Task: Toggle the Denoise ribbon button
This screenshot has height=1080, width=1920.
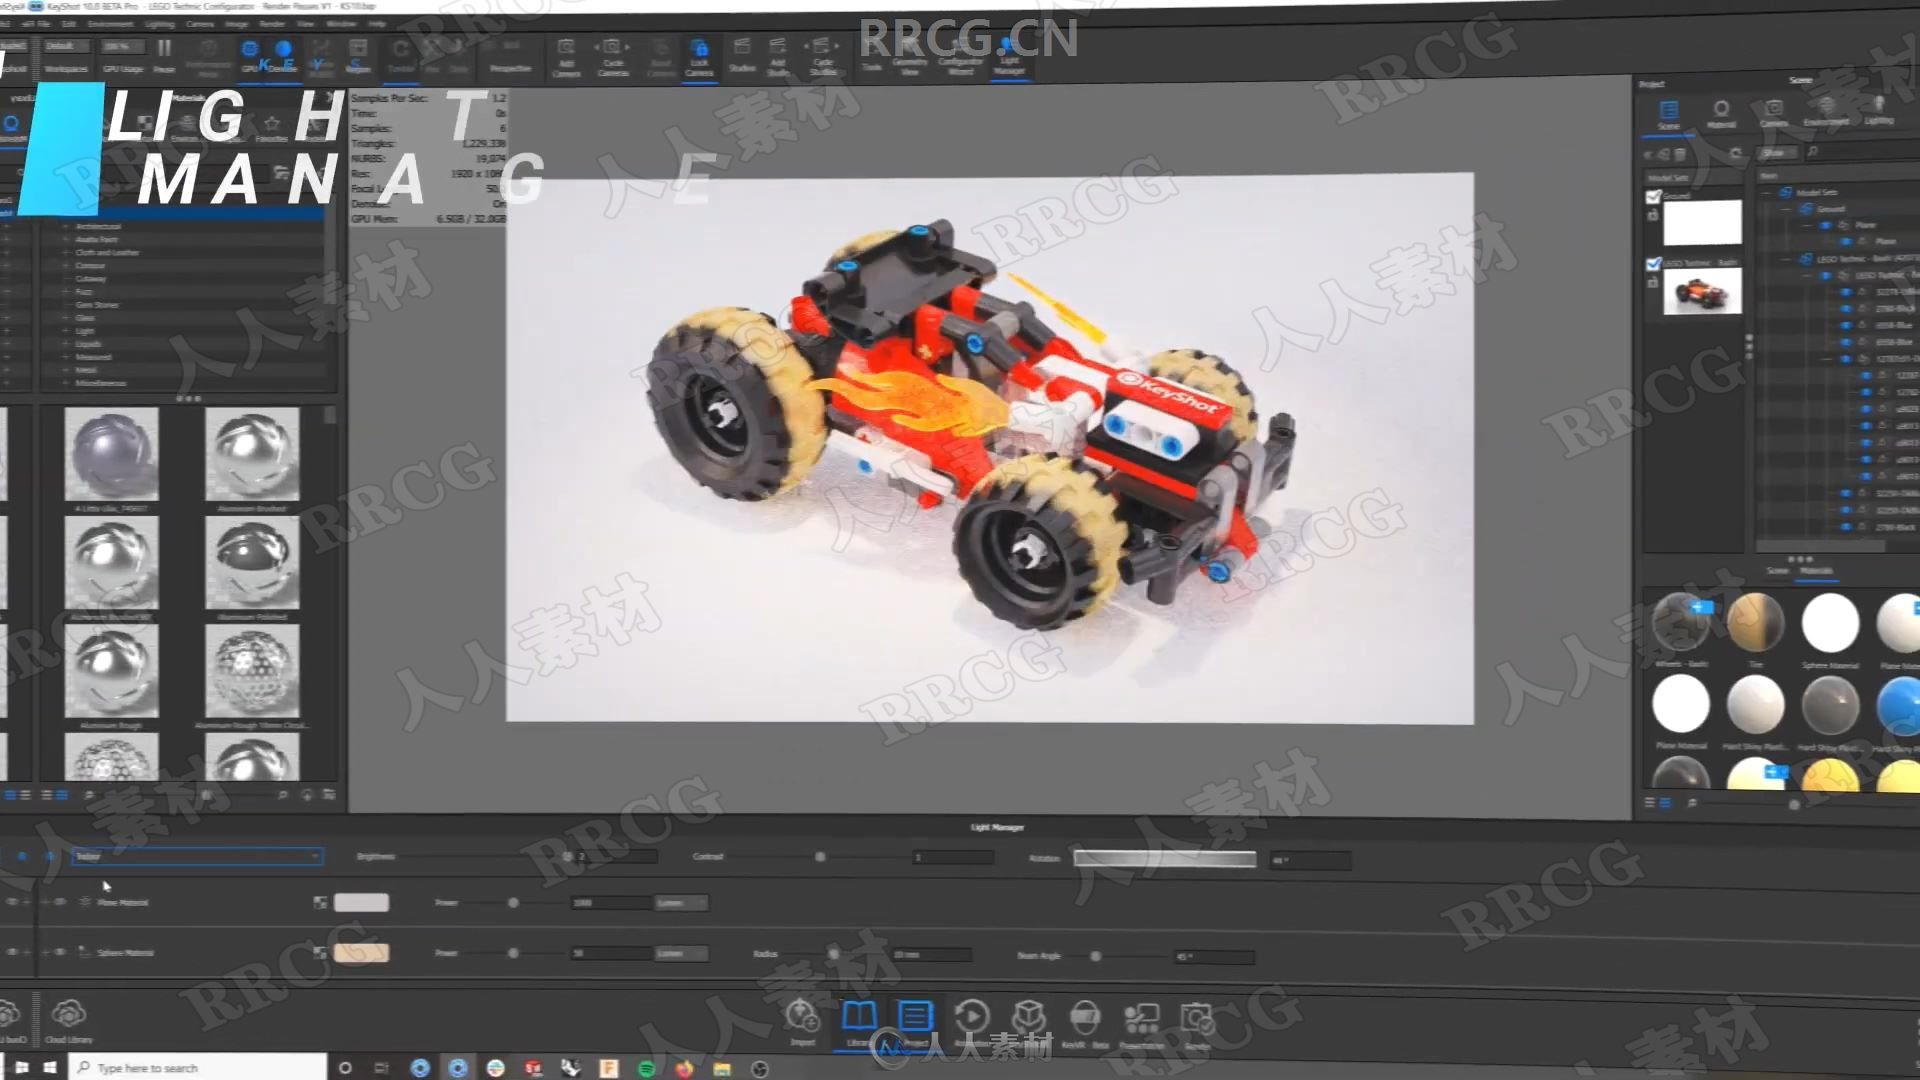Action: (x=284, y=55)
